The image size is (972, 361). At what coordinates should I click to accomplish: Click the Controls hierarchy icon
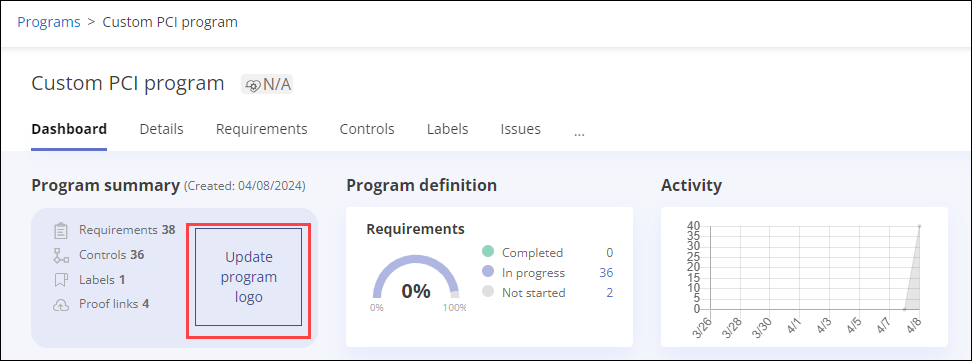61,256
